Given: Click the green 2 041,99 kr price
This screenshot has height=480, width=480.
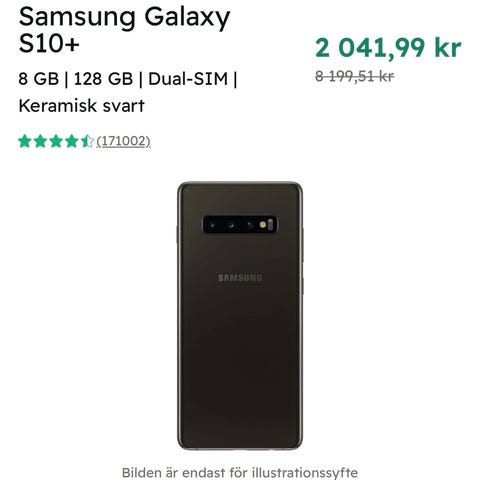Looking at the screenshot, I should pos(388,48).
